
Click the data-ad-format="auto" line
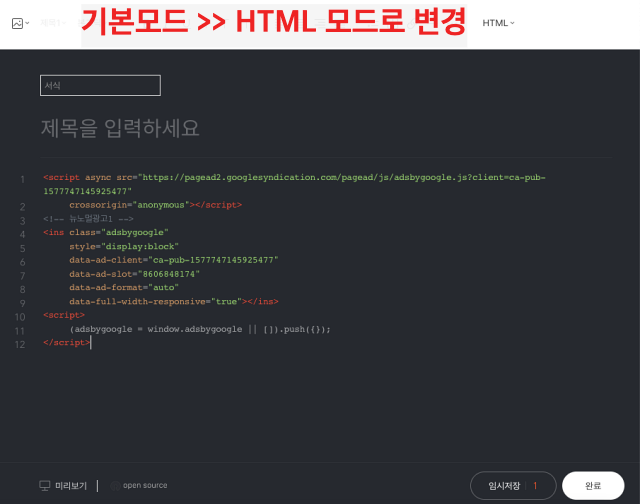[x=124, y=288]
